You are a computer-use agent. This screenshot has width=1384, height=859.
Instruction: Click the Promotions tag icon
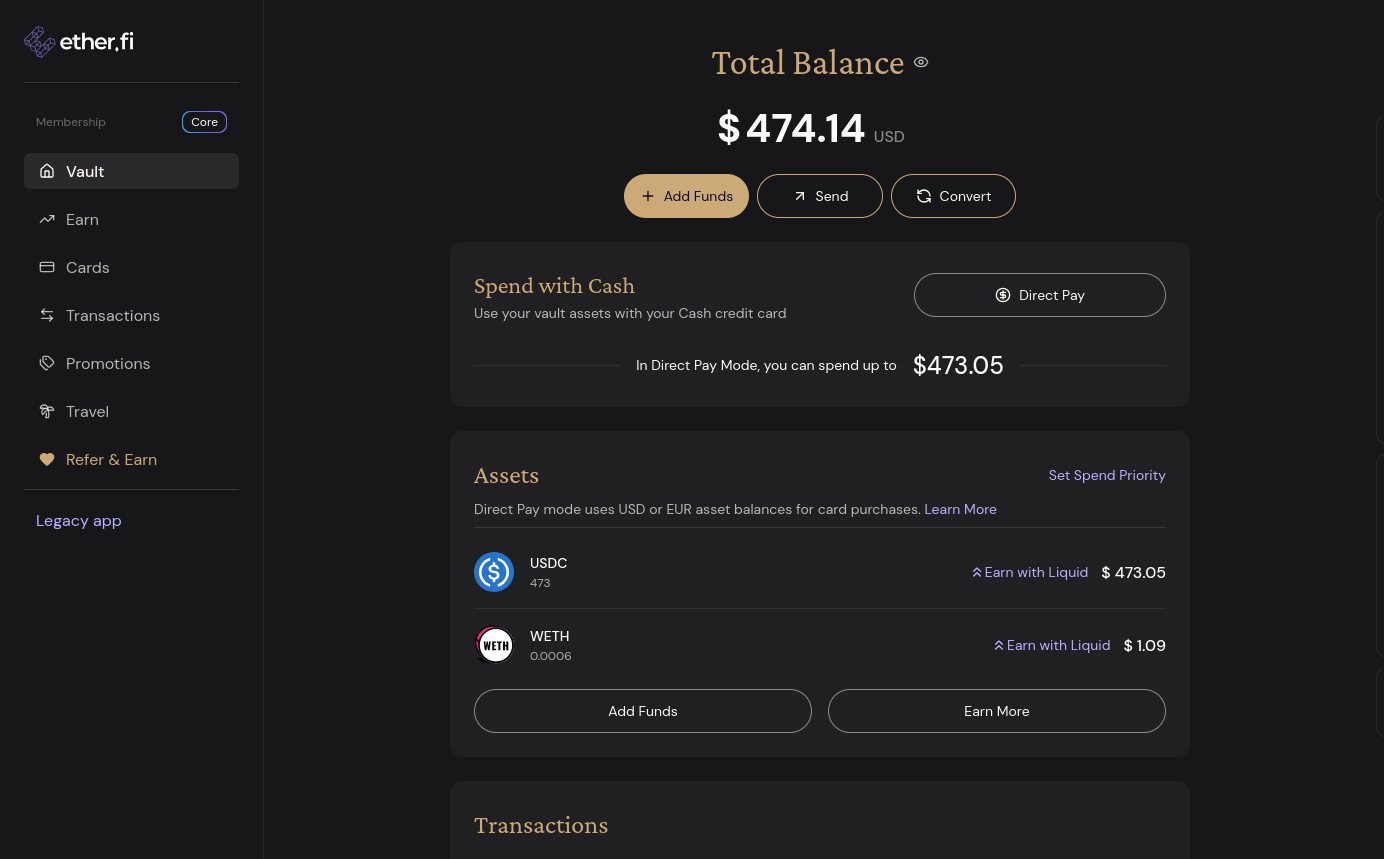[47, 363]
